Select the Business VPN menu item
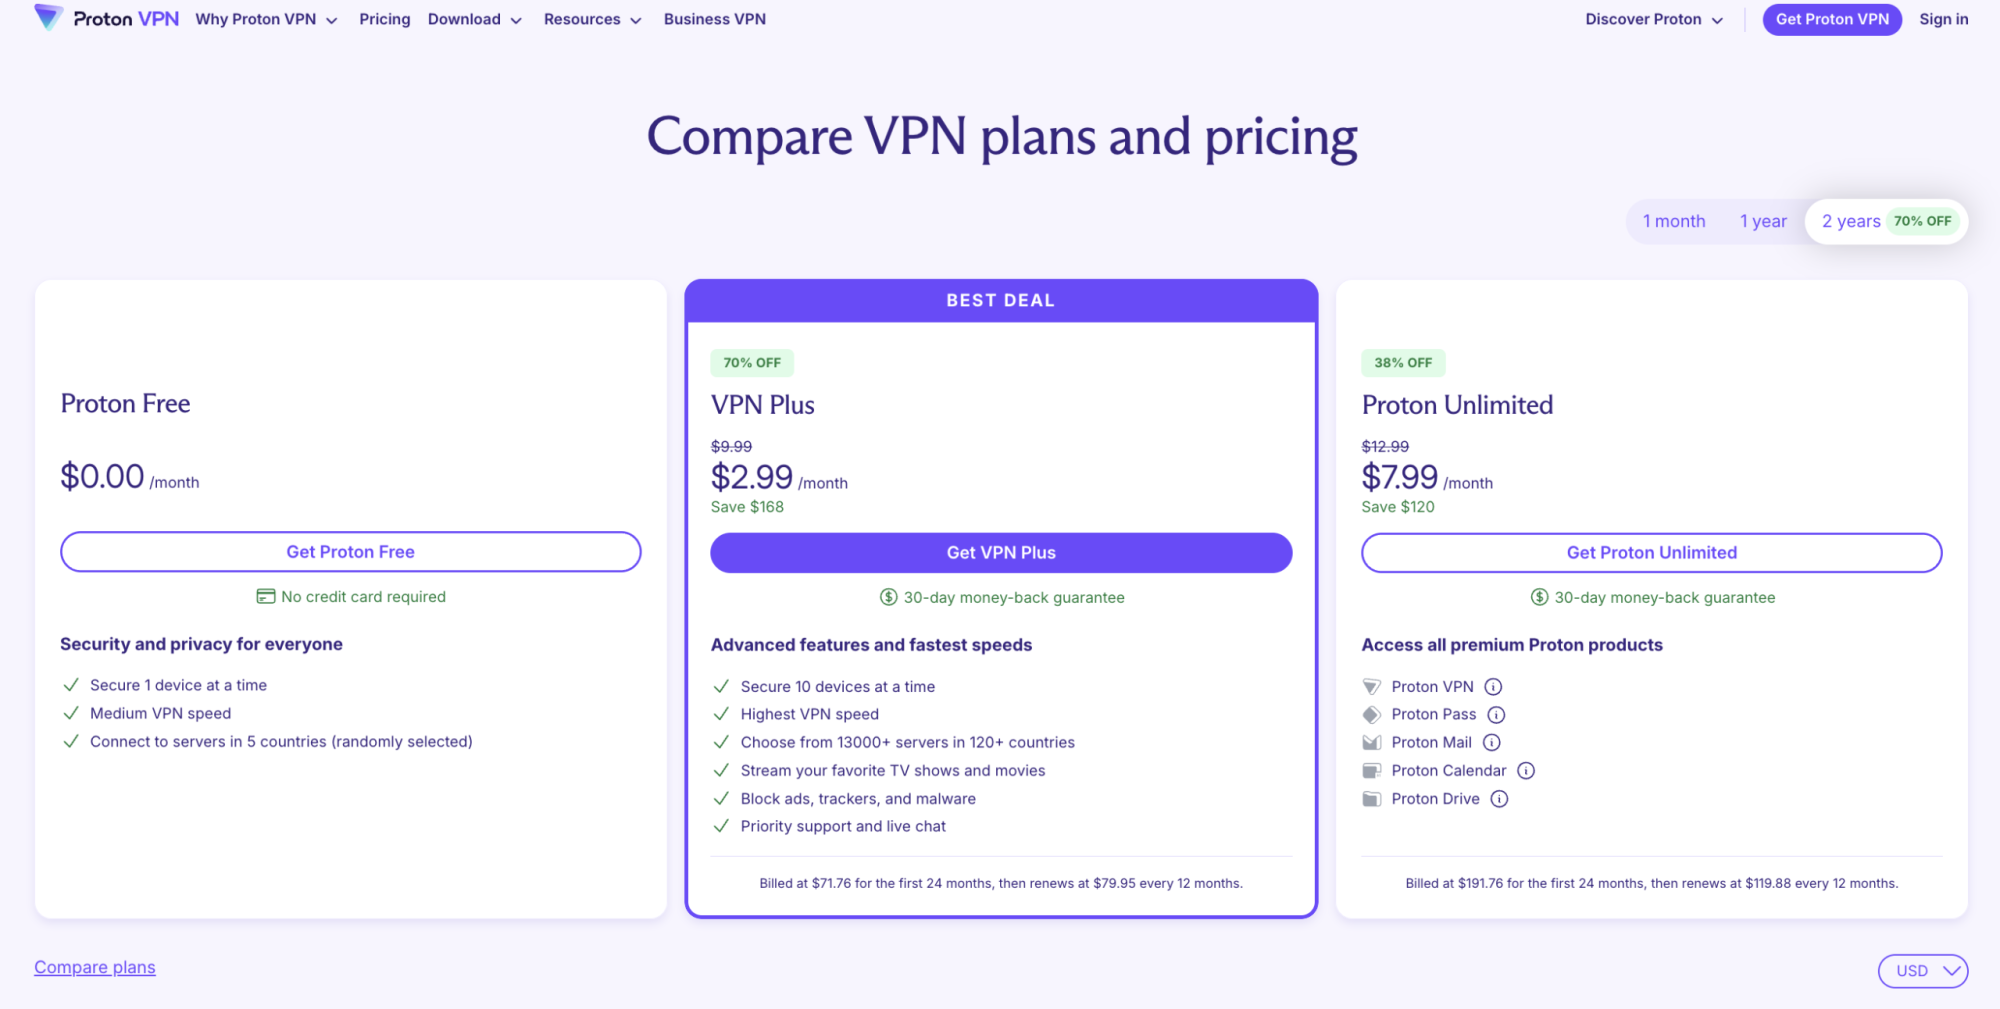This screenshot has height=1009, width=2000. pos(714,19)
